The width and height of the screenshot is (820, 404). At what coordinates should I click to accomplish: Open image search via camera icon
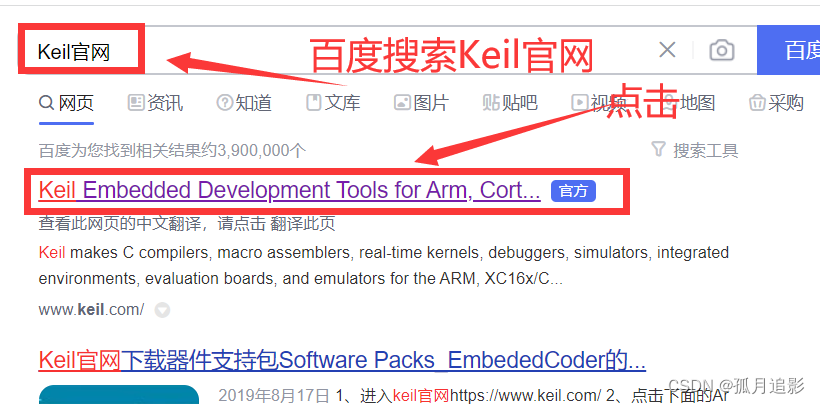point(722,51)
